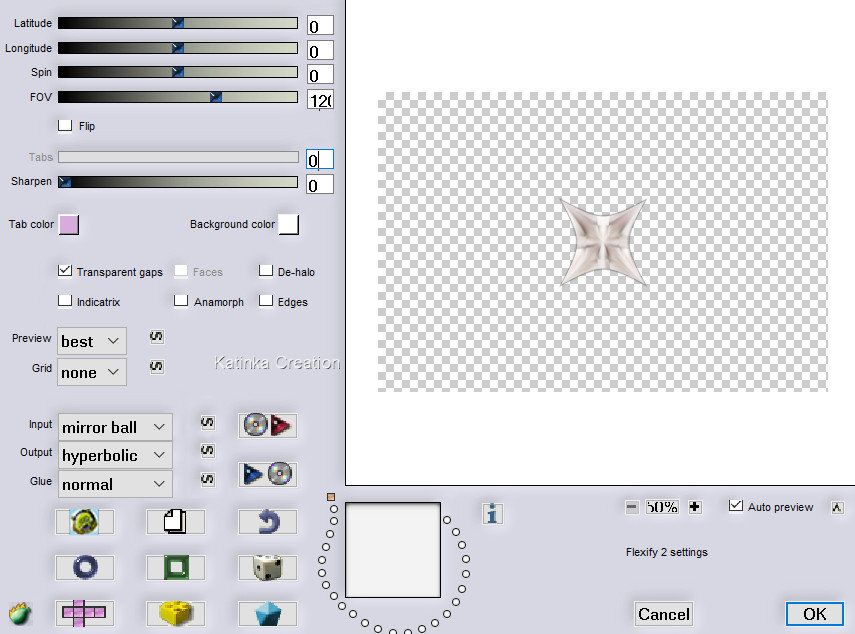Click the FOV slider handle
The height and width of the screenshot is (634, 855).
tap(216, 97)
